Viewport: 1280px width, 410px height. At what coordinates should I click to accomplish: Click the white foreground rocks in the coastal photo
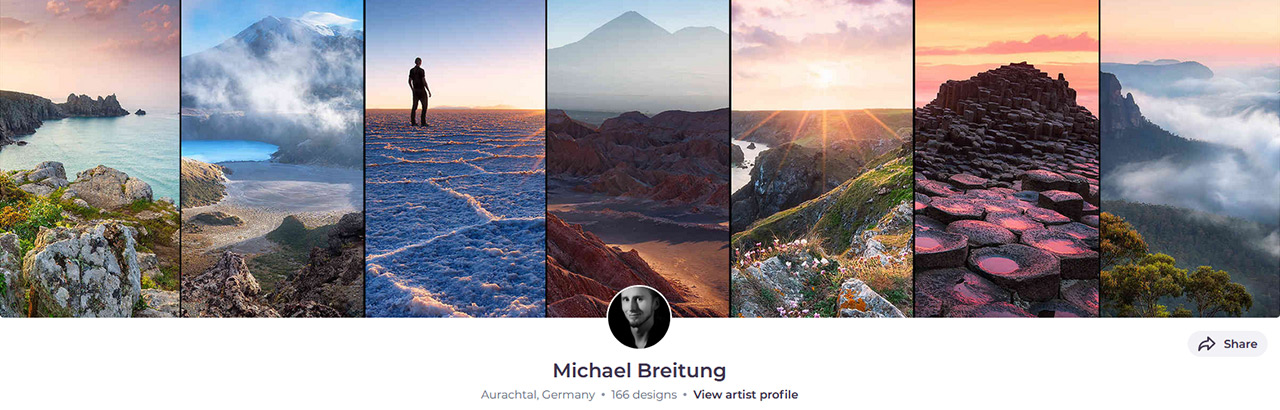pos(80,265)
